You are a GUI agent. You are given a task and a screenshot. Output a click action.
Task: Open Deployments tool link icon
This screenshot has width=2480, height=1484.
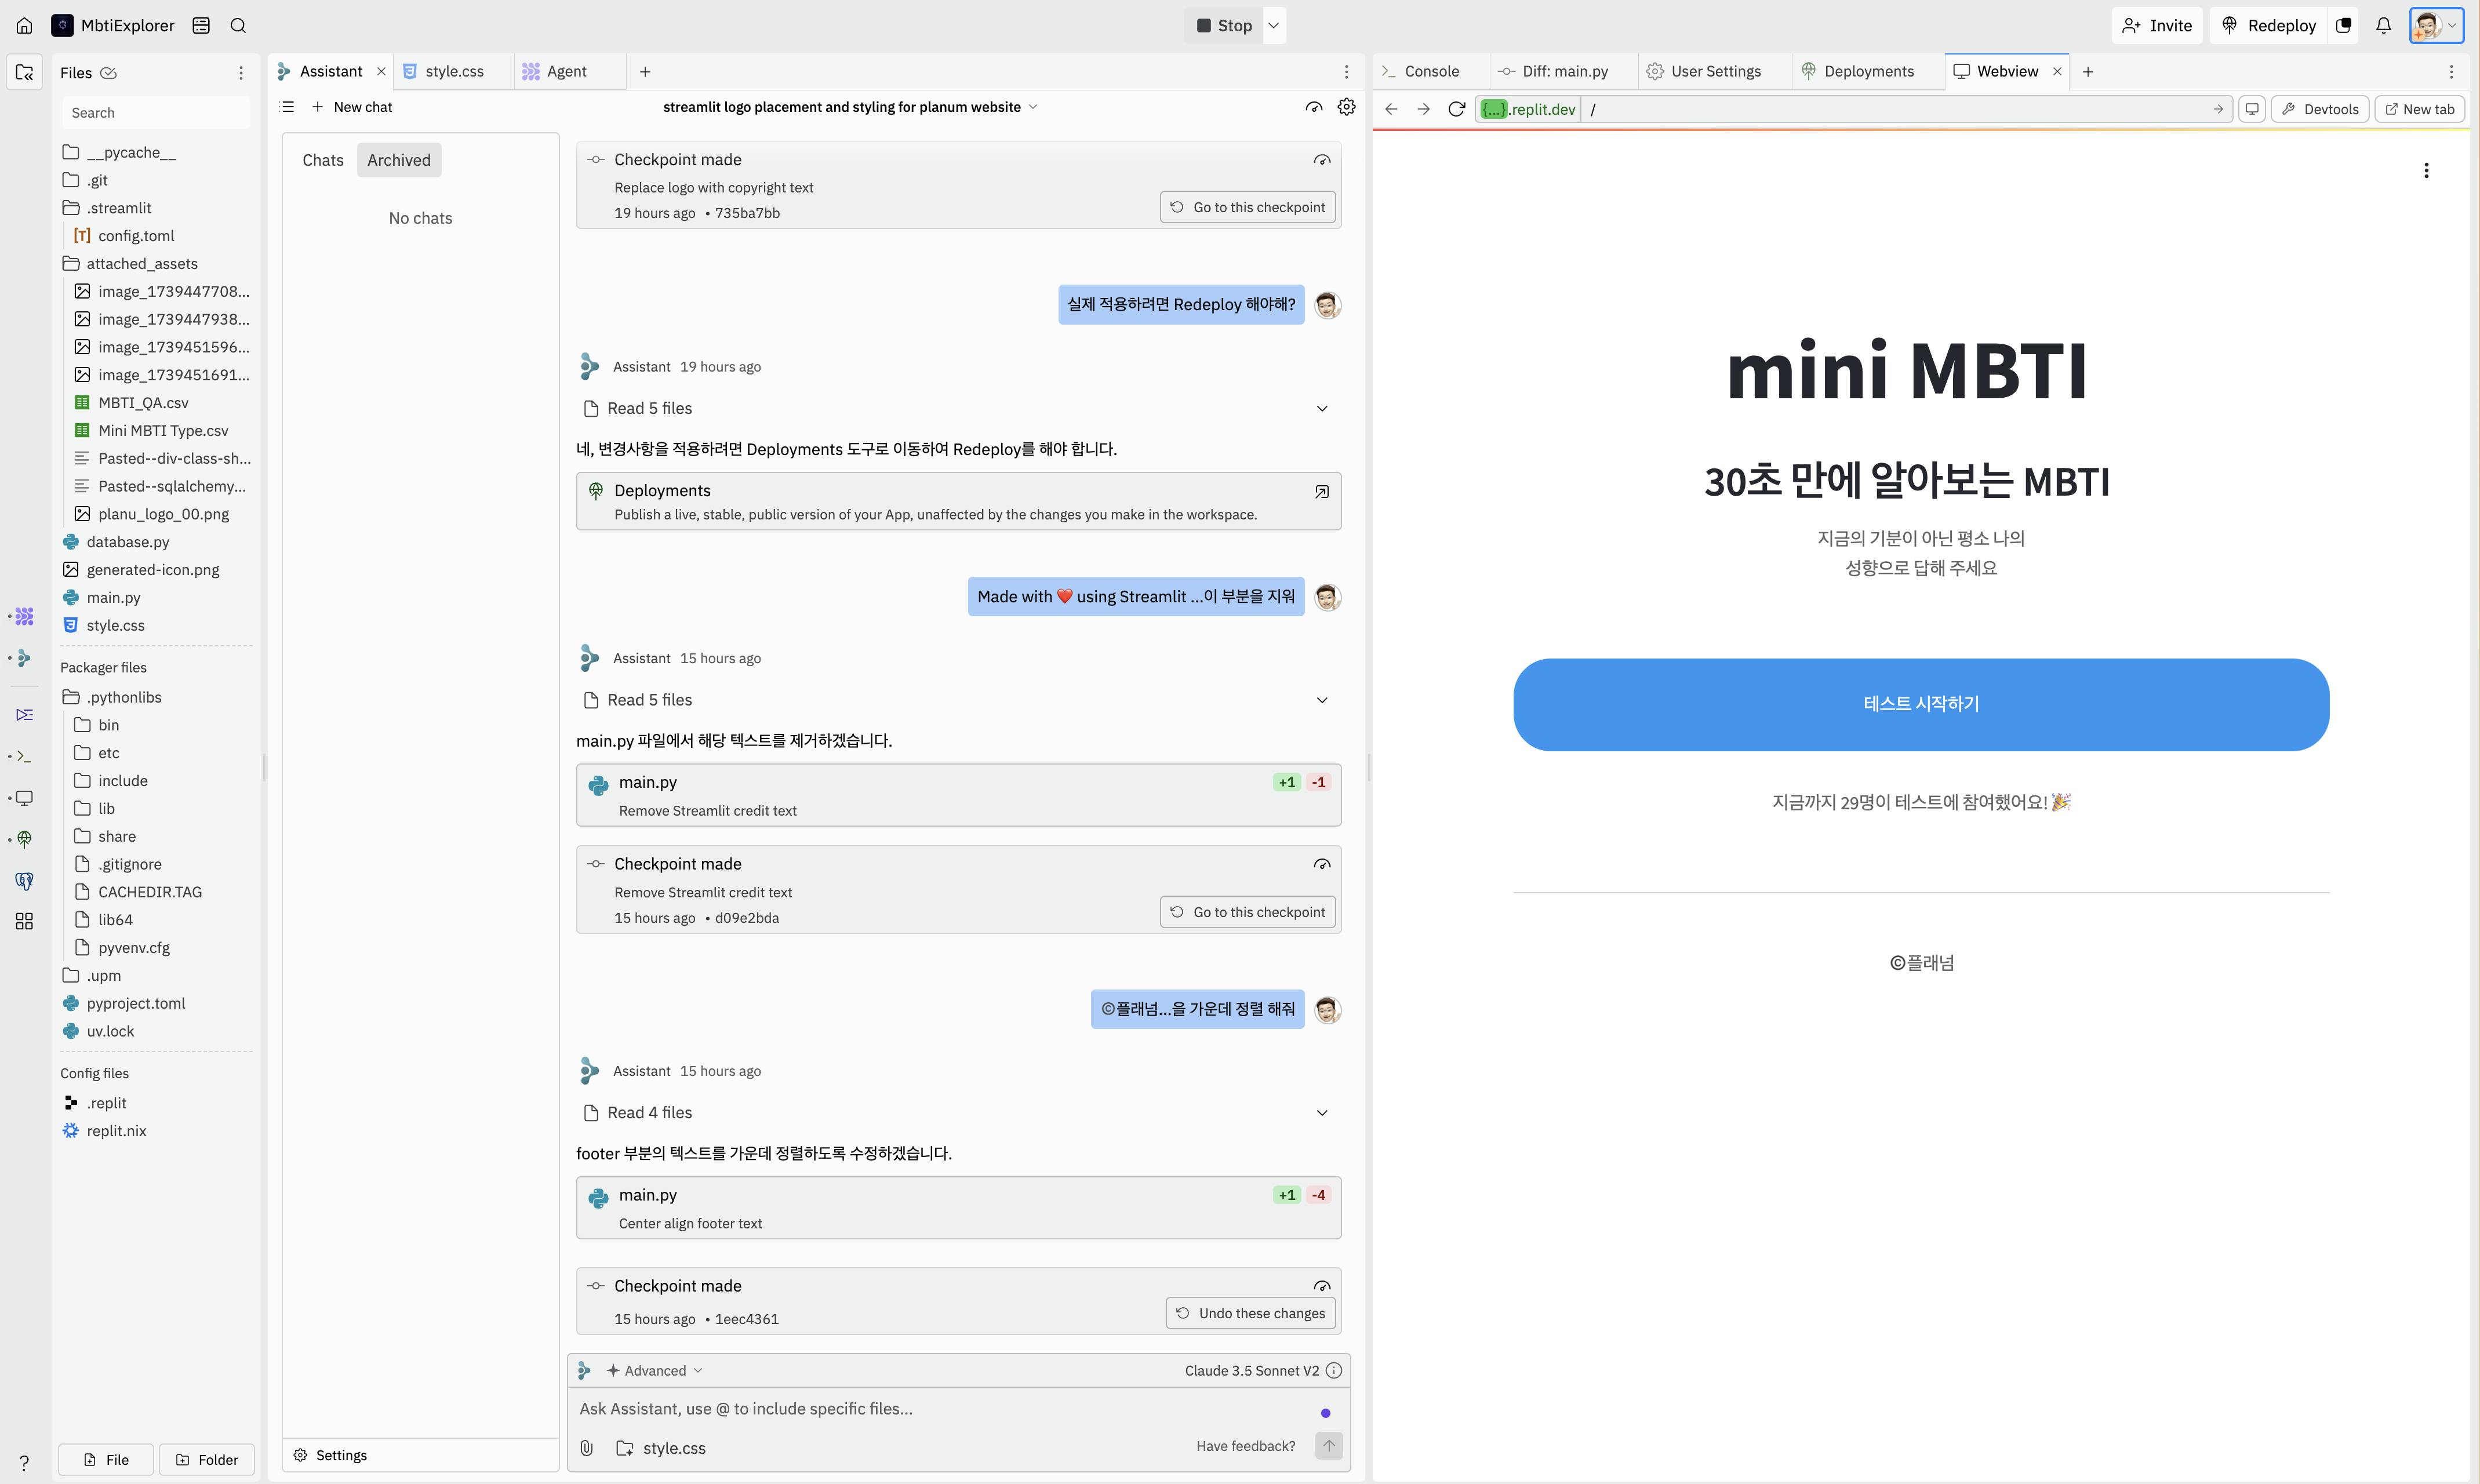(x=1321, y=491)
